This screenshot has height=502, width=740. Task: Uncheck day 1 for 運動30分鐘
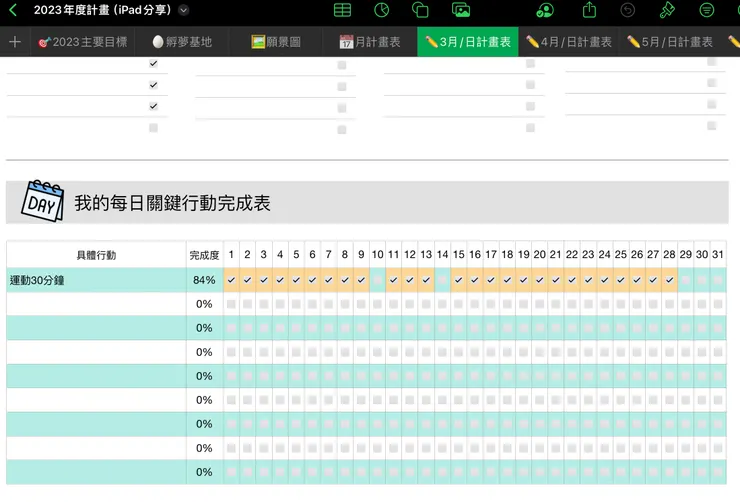[231, 280]
